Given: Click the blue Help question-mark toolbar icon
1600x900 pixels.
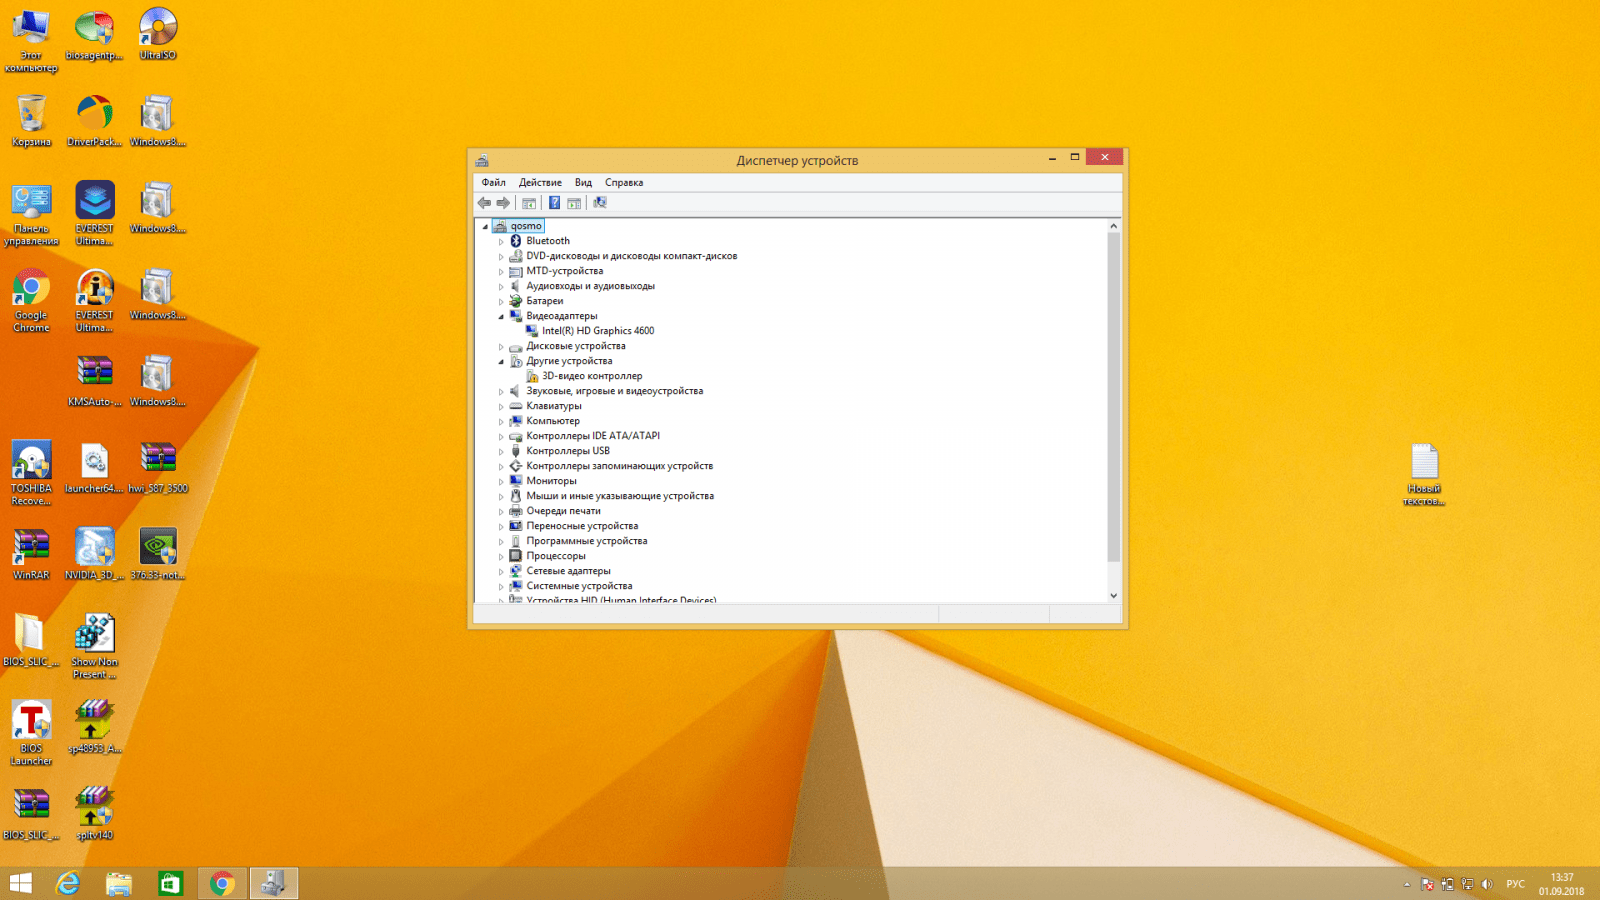Looking at the screenshot, I should pyautogui.click(x=554, y=203).
